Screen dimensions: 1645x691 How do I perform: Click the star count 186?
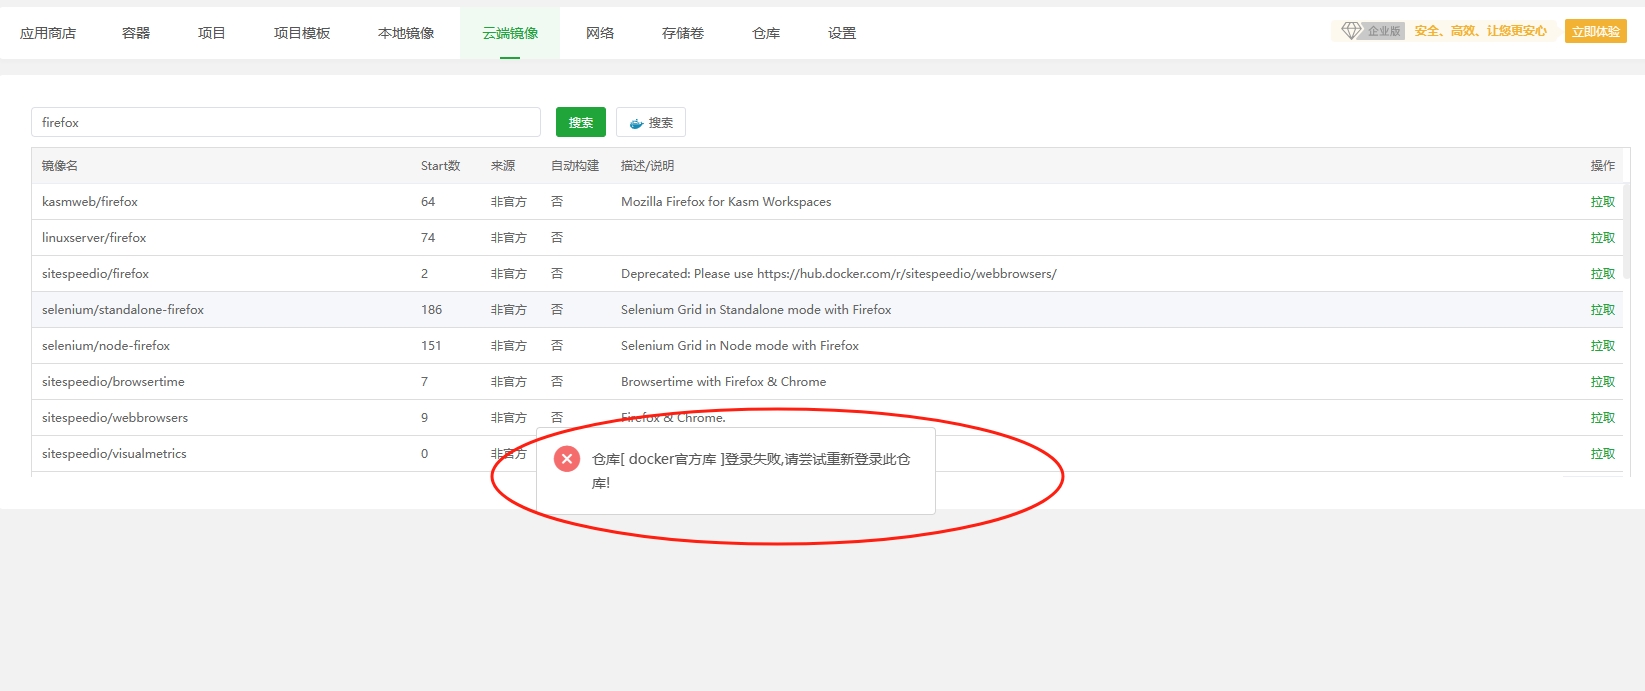click(431, 310)
